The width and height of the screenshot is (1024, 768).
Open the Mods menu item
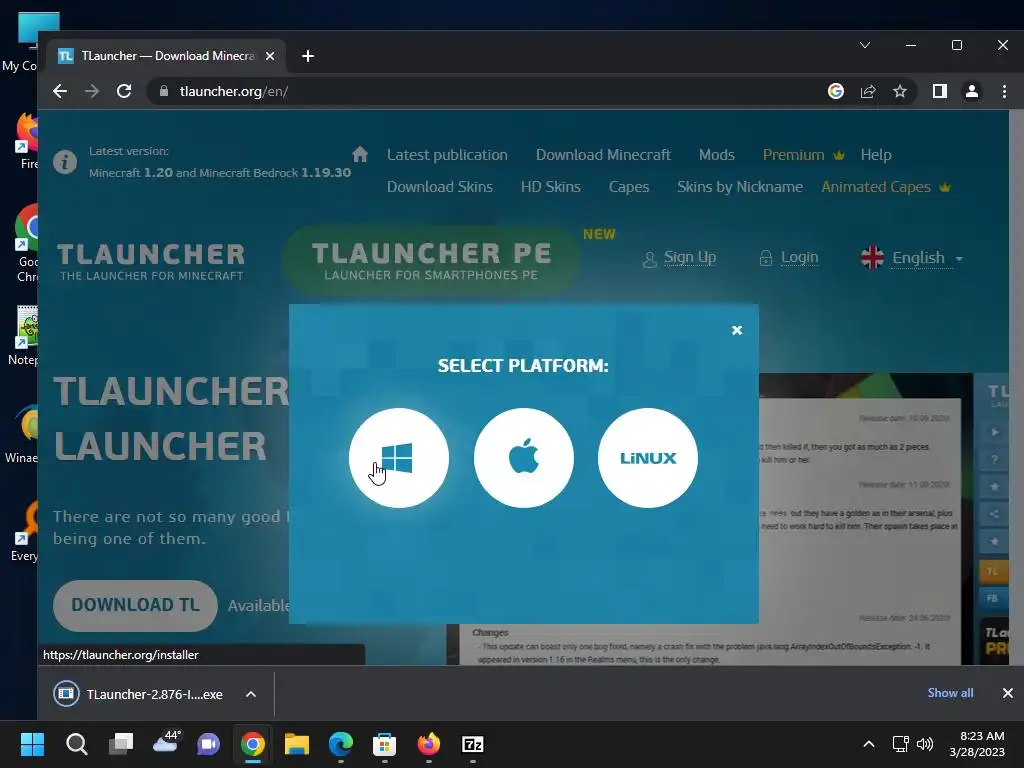tap(716, 155)
